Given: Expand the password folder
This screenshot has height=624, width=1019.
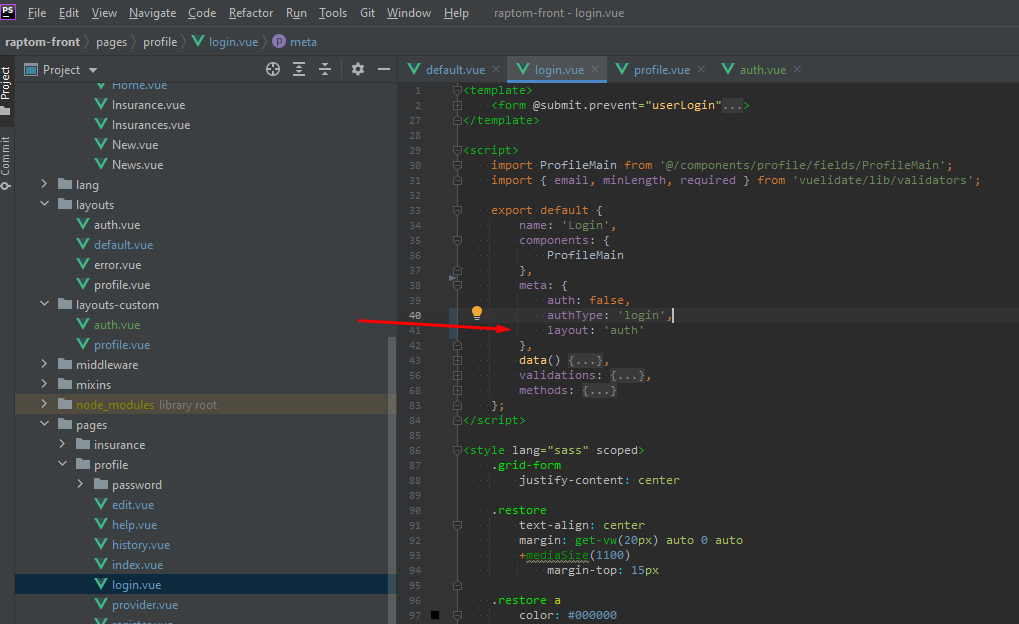Looking at the screenshot, I should tap(81, 484).
